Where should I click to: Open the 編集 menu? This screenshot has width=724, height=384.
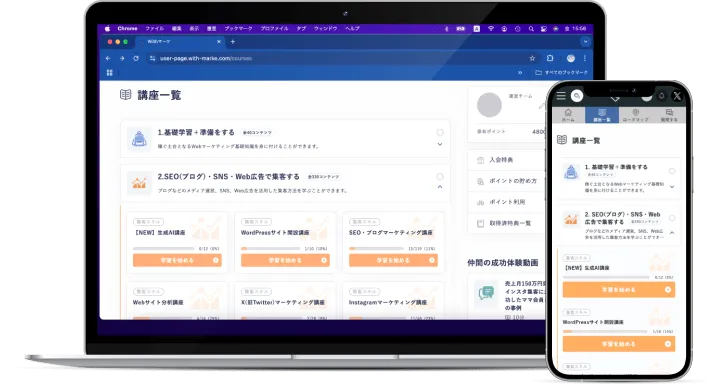pos(176,29)
